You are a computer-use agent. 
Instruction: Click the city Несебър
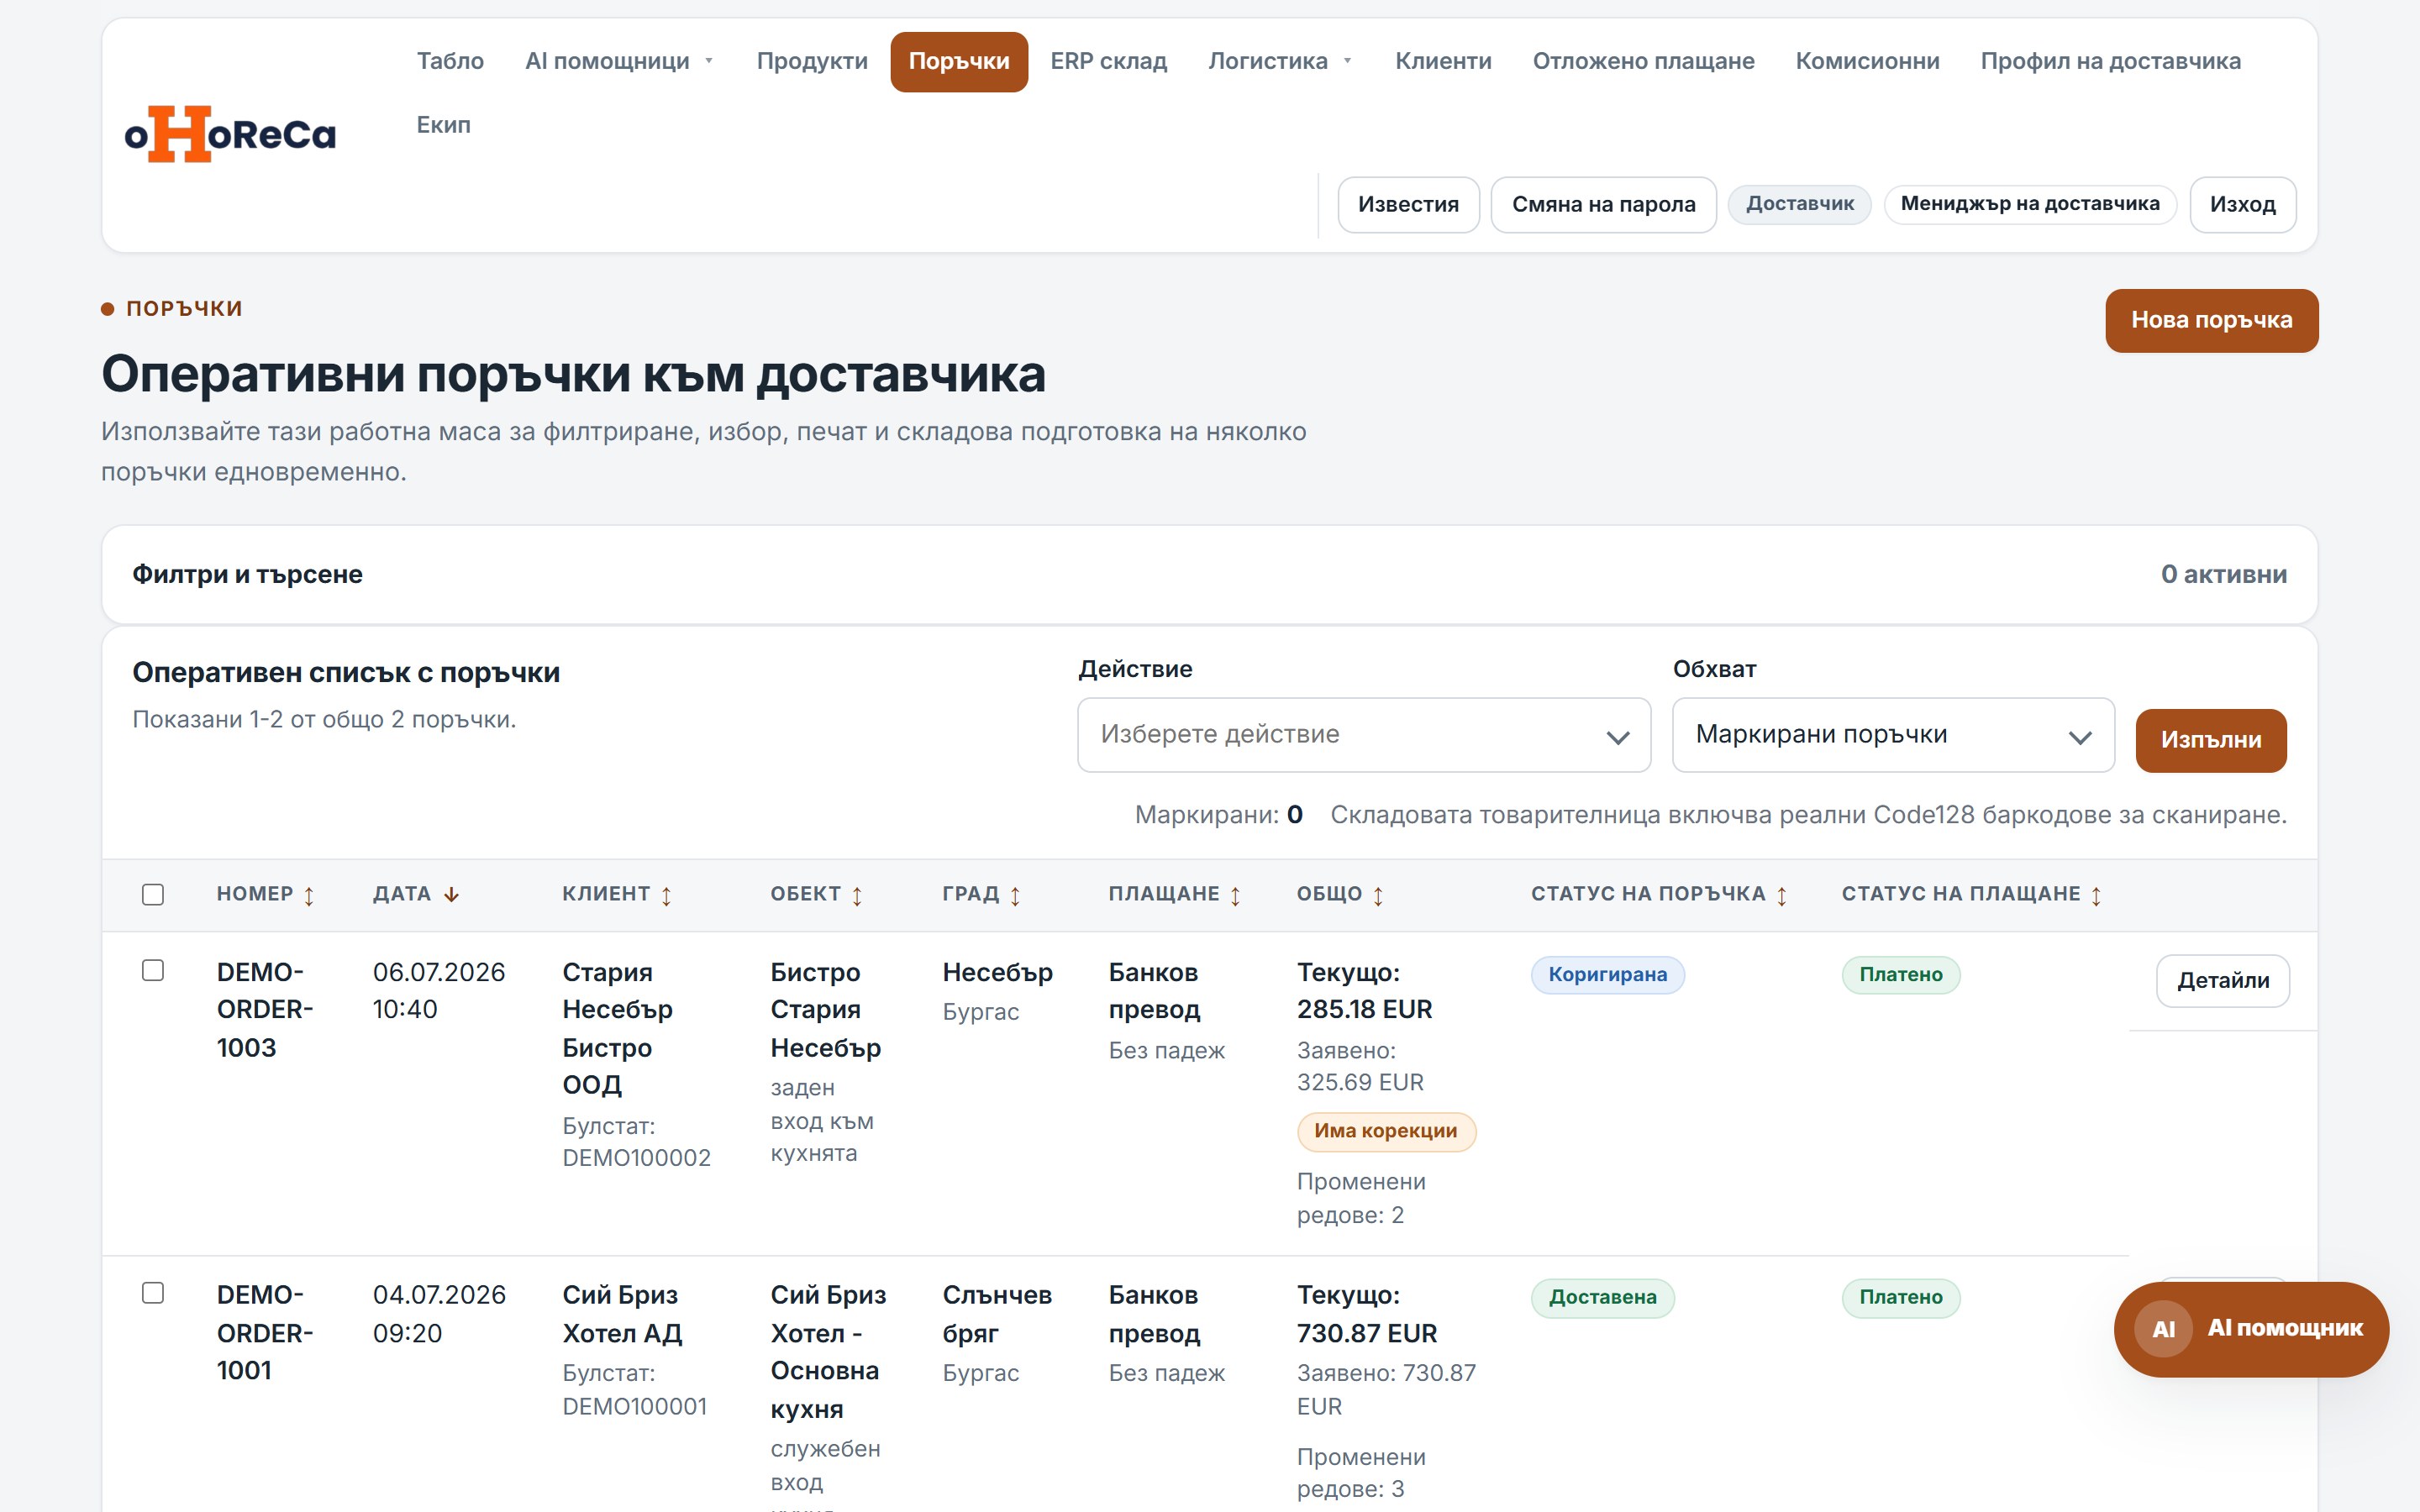coord(997,973)
